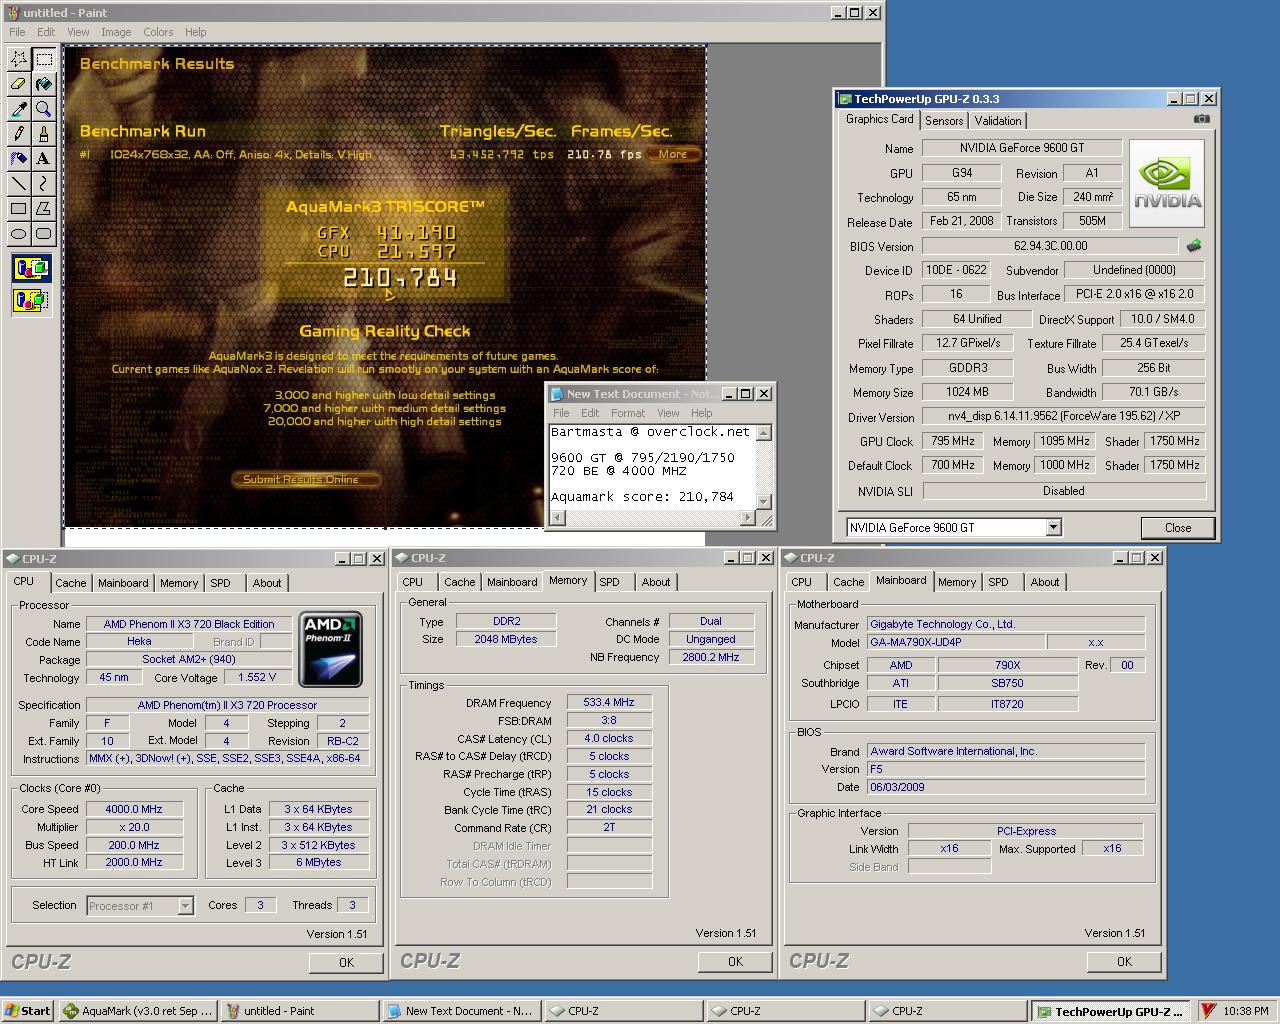Viewport: 1280px width, 1024px height.
Task: Click the Core Speed value 4000.0 MHz
Action: (134, 809)
